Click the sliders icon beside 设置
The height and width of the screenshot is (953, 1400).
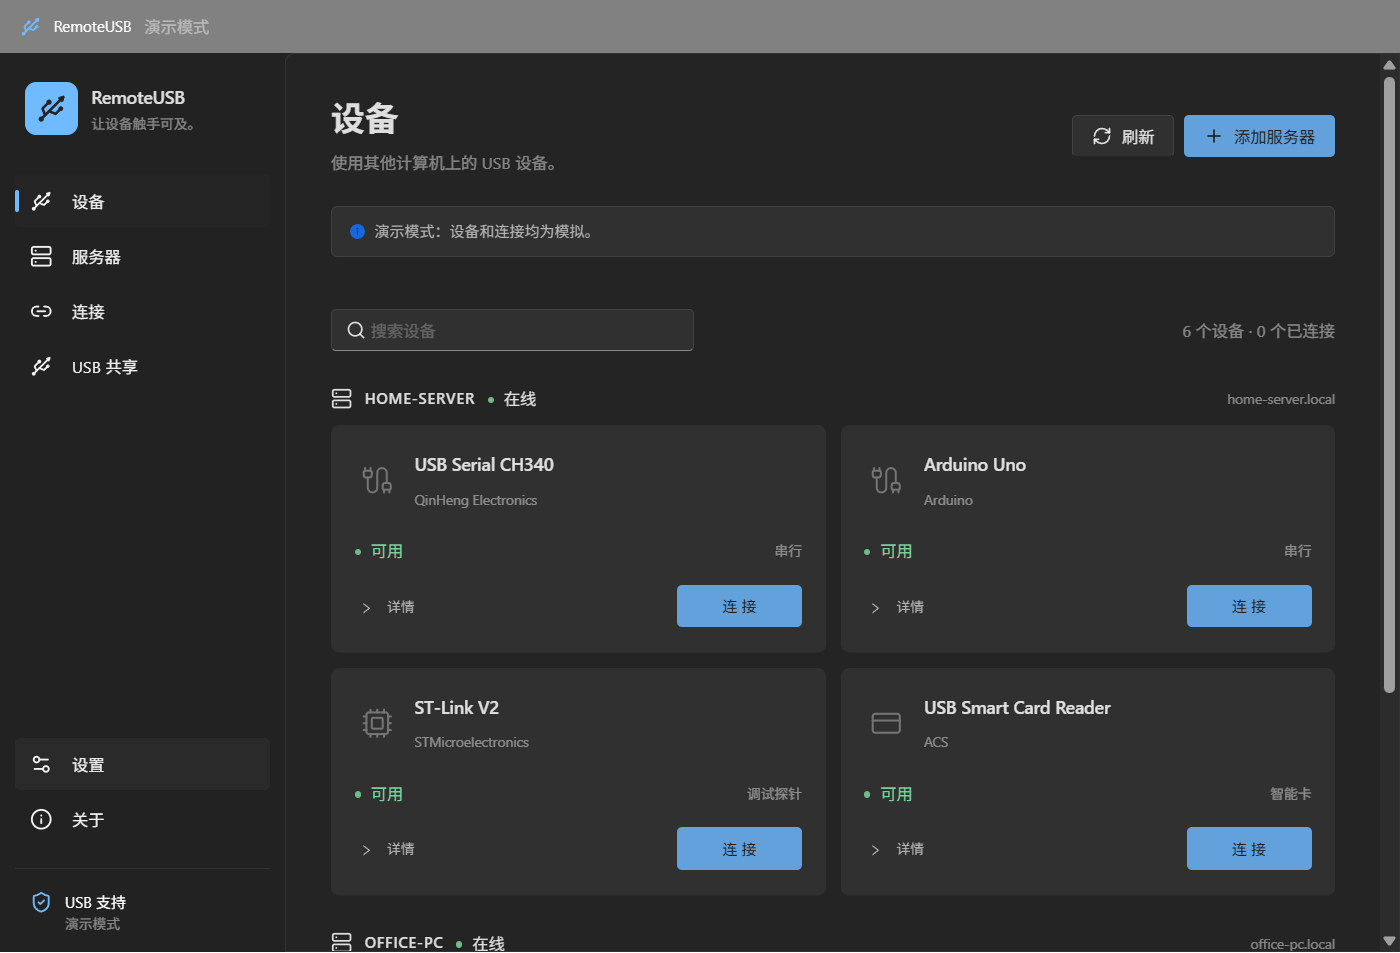[x=41, y=764]
